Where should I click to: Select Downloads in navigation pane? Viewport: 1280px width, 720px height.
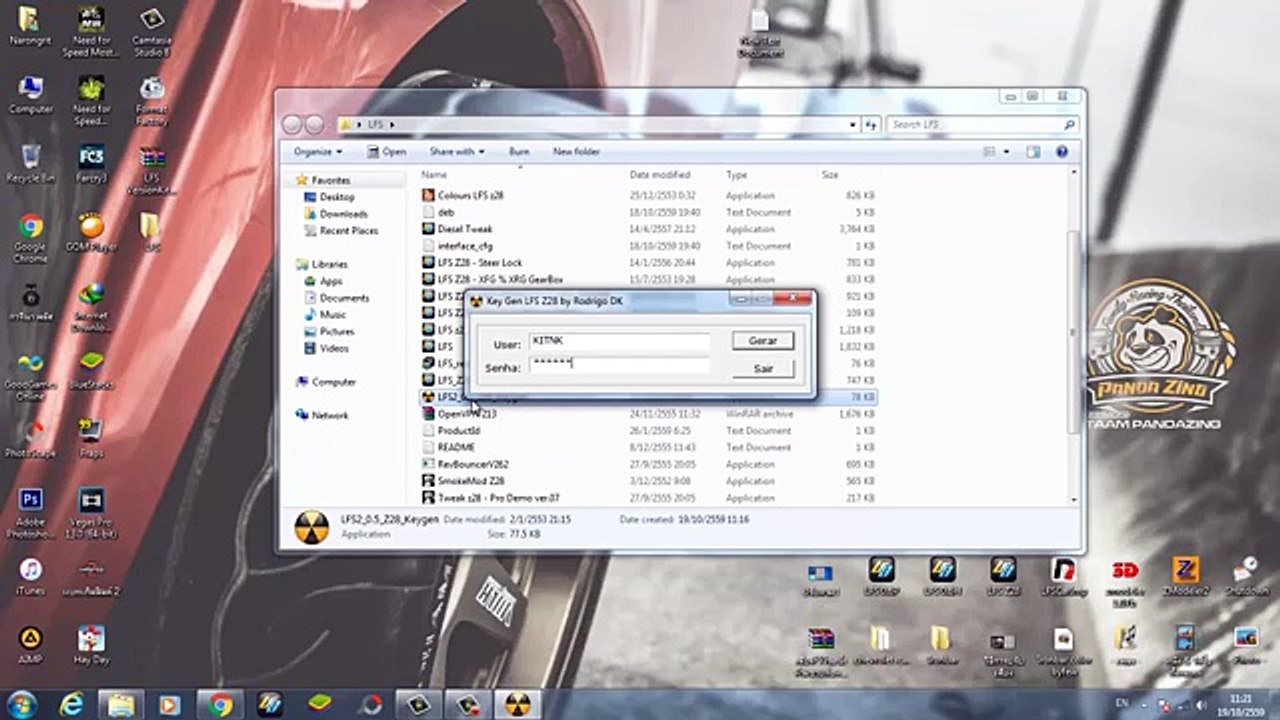tap(343, 214)
